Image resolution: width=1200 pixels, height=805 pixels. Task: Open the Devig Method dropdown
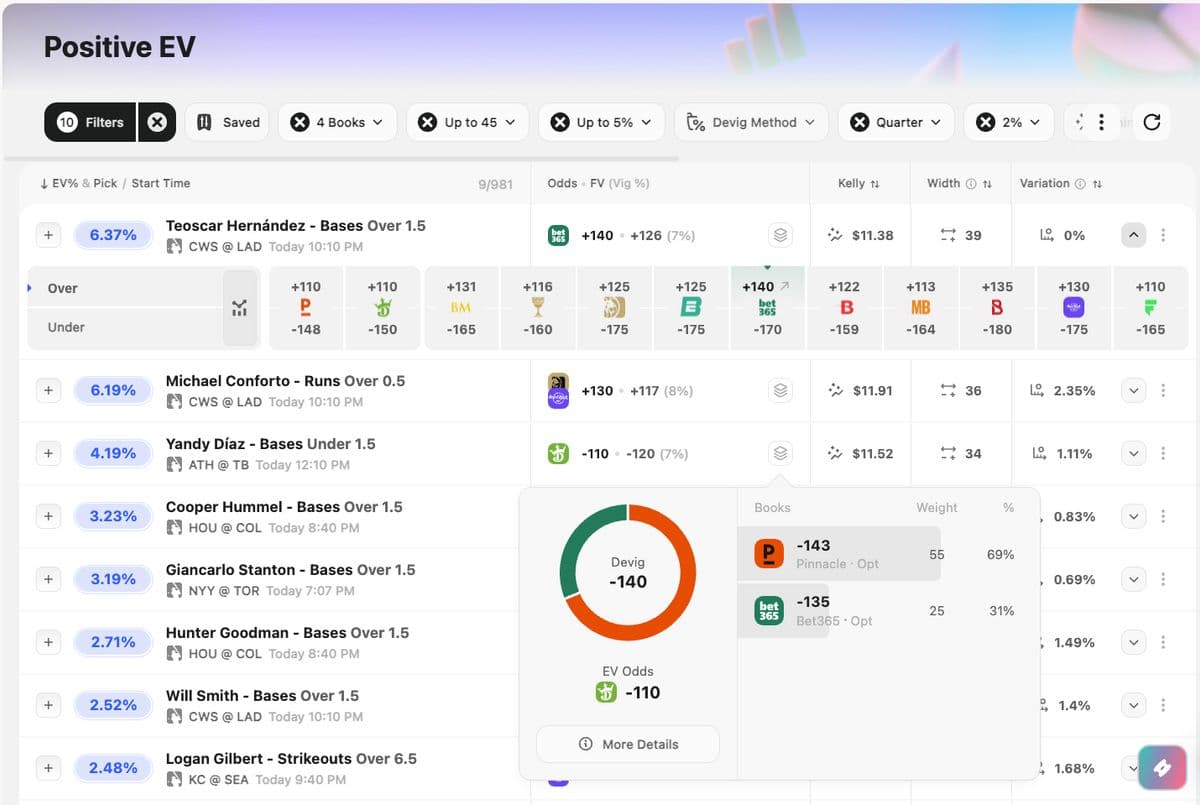(751, 122)
